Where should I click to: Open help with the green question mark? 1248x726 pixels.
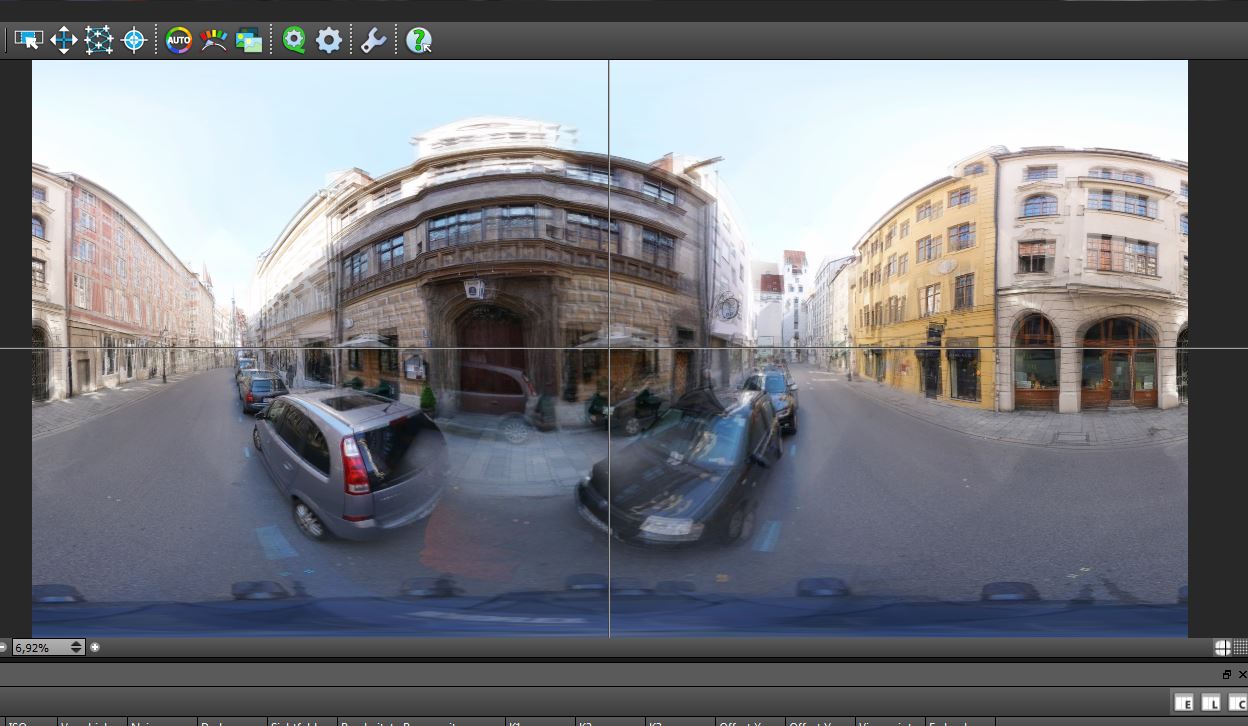point(419,40)
